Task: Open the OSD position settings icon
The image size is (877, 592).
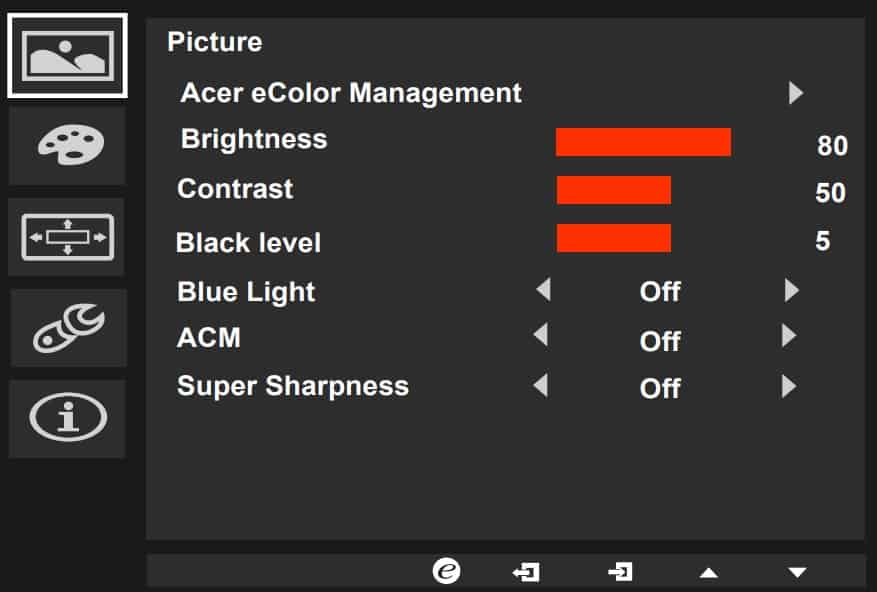Action: [67, 237]
